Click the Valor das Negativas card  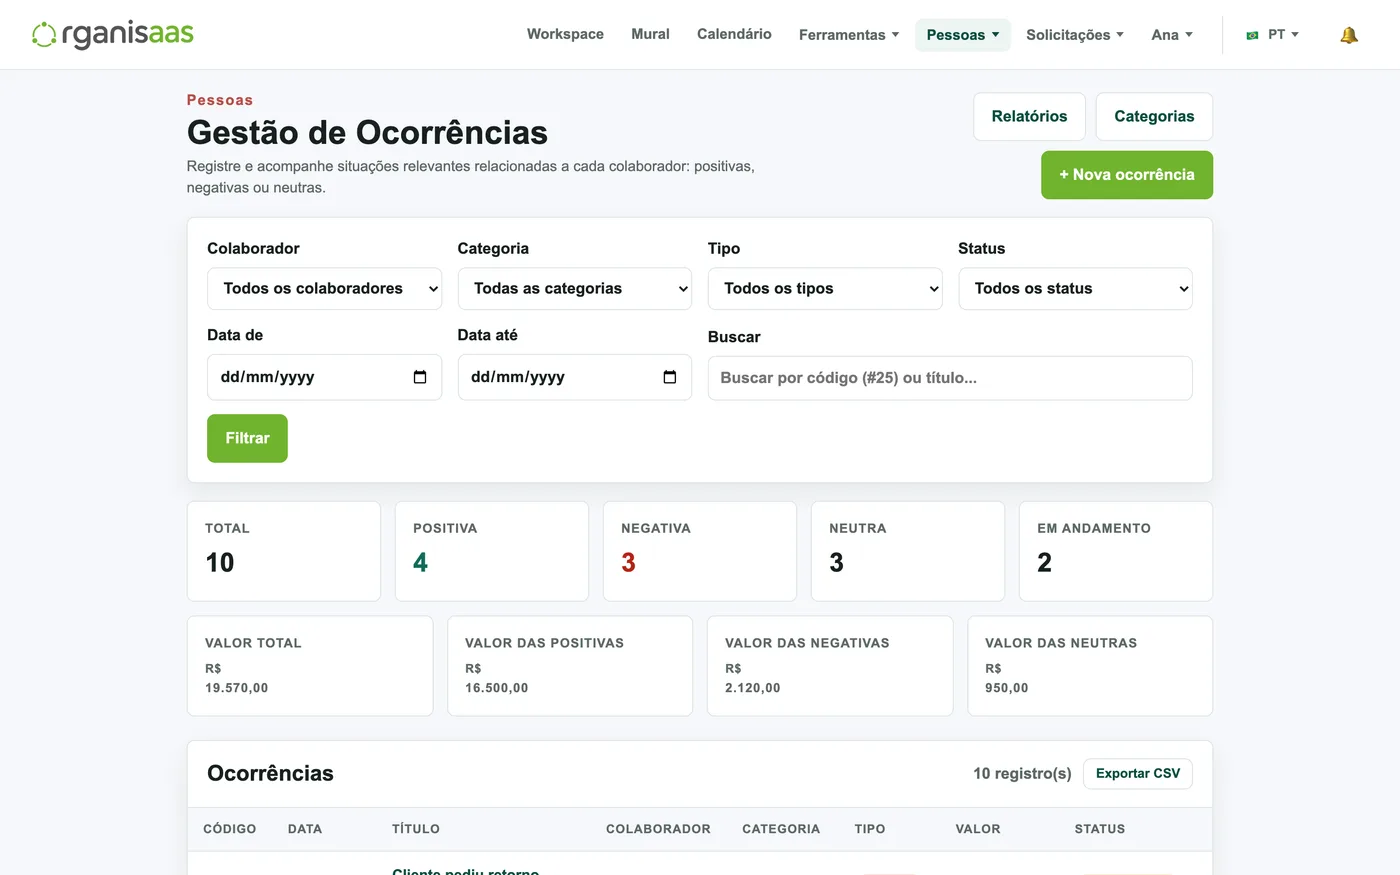click(830, 666)
